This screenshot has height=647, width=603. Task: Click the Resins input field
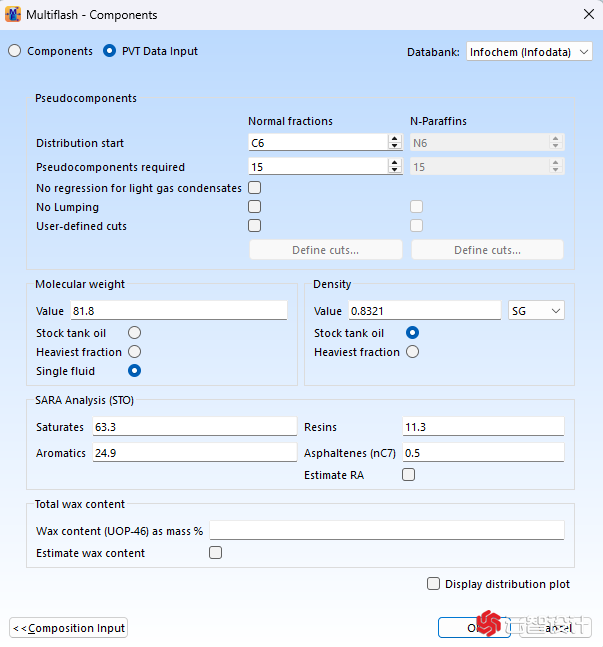(x=483, y=426)
